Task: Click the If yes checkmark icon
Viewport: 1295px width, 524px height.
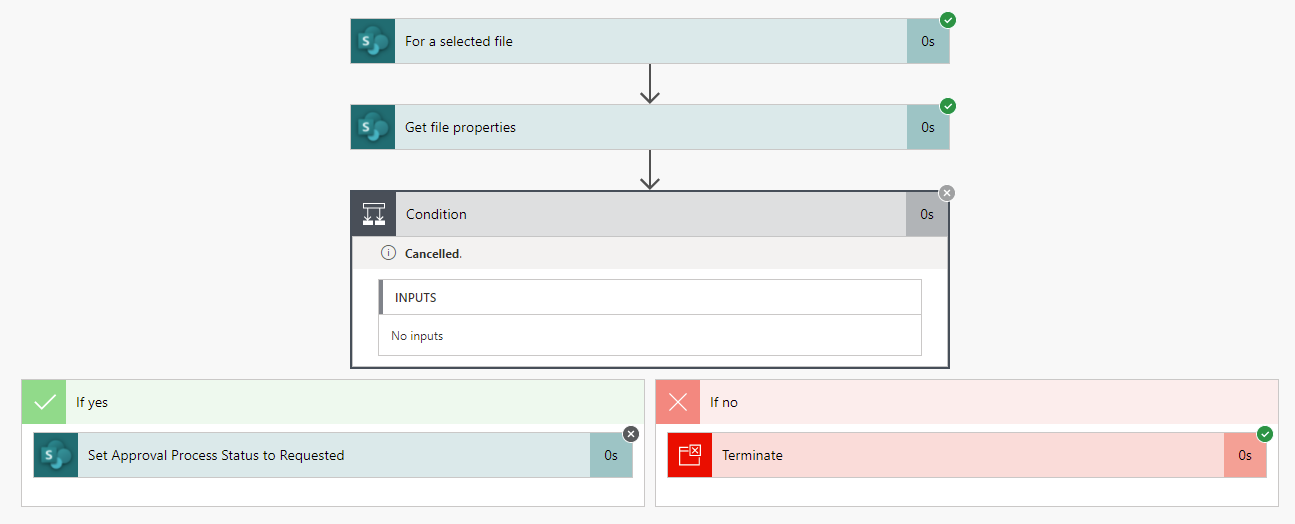Action: point(44,402)
